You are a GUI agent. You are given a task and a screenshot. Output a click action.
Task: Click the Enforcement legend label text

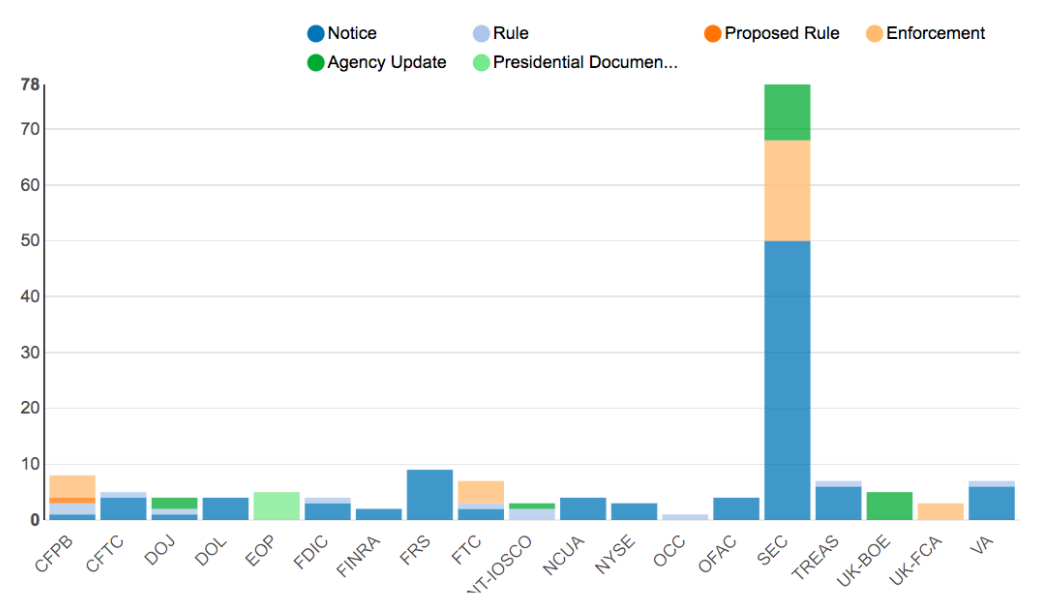tap(935, 34)
